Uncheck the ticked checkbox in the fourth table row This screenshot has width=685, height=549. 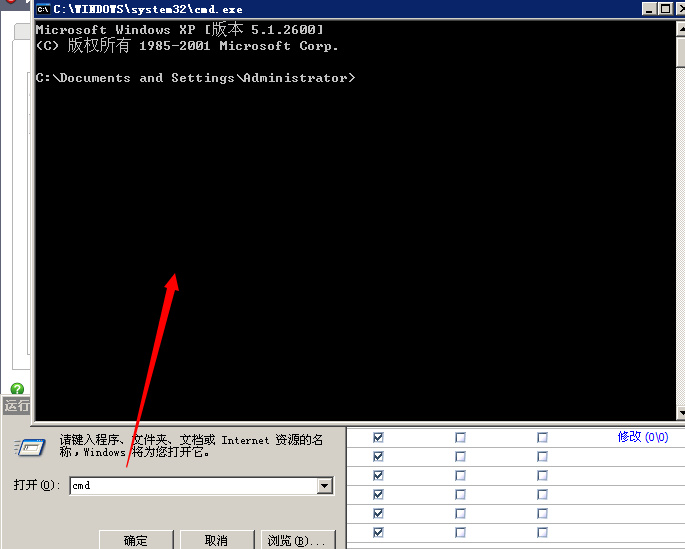pyautogui.click(x=378, y=494)
